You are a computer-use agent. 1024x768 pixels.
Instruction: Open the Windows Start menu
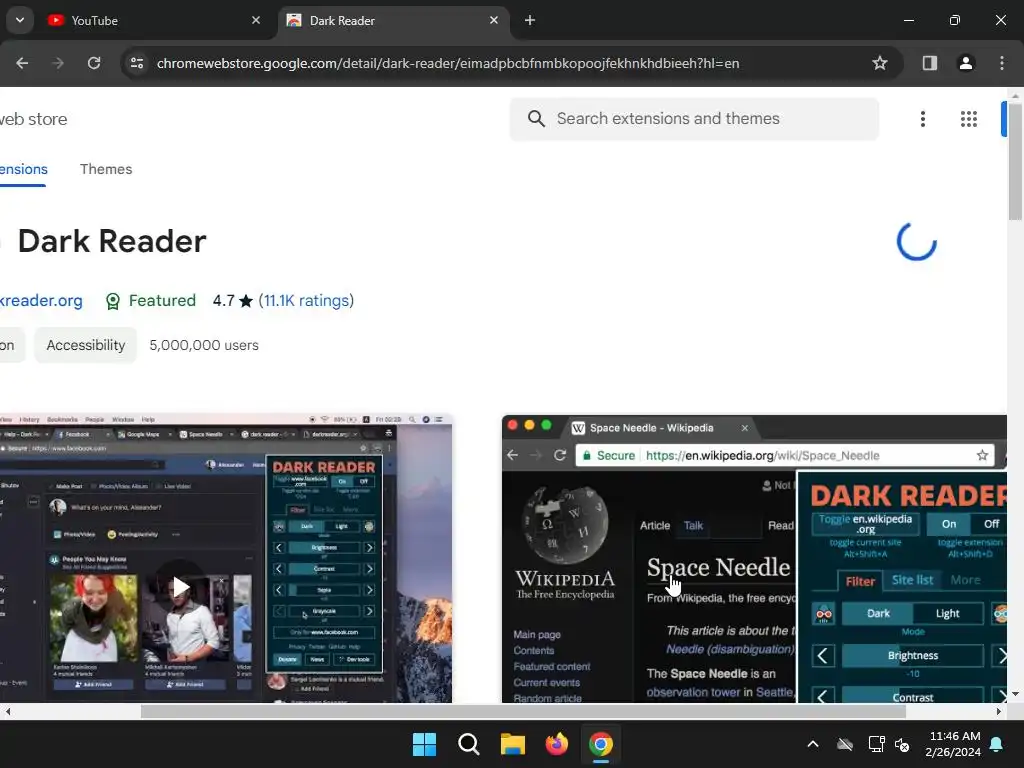[424, 744]
